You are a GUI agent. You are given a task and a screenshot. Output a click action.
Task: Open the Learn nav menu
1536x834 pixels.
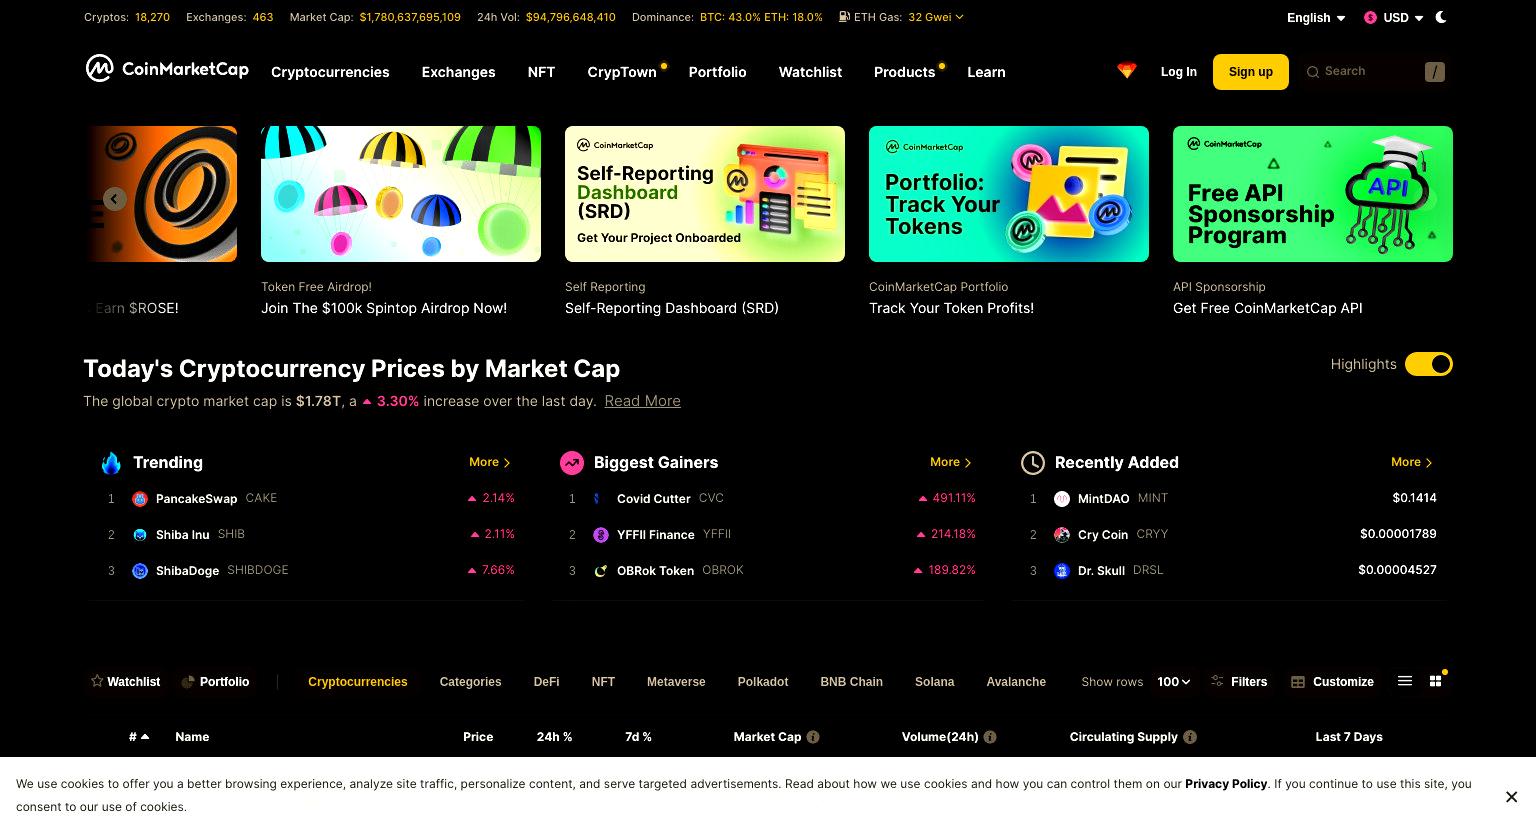pyautogui.click(x=986, y=72)
